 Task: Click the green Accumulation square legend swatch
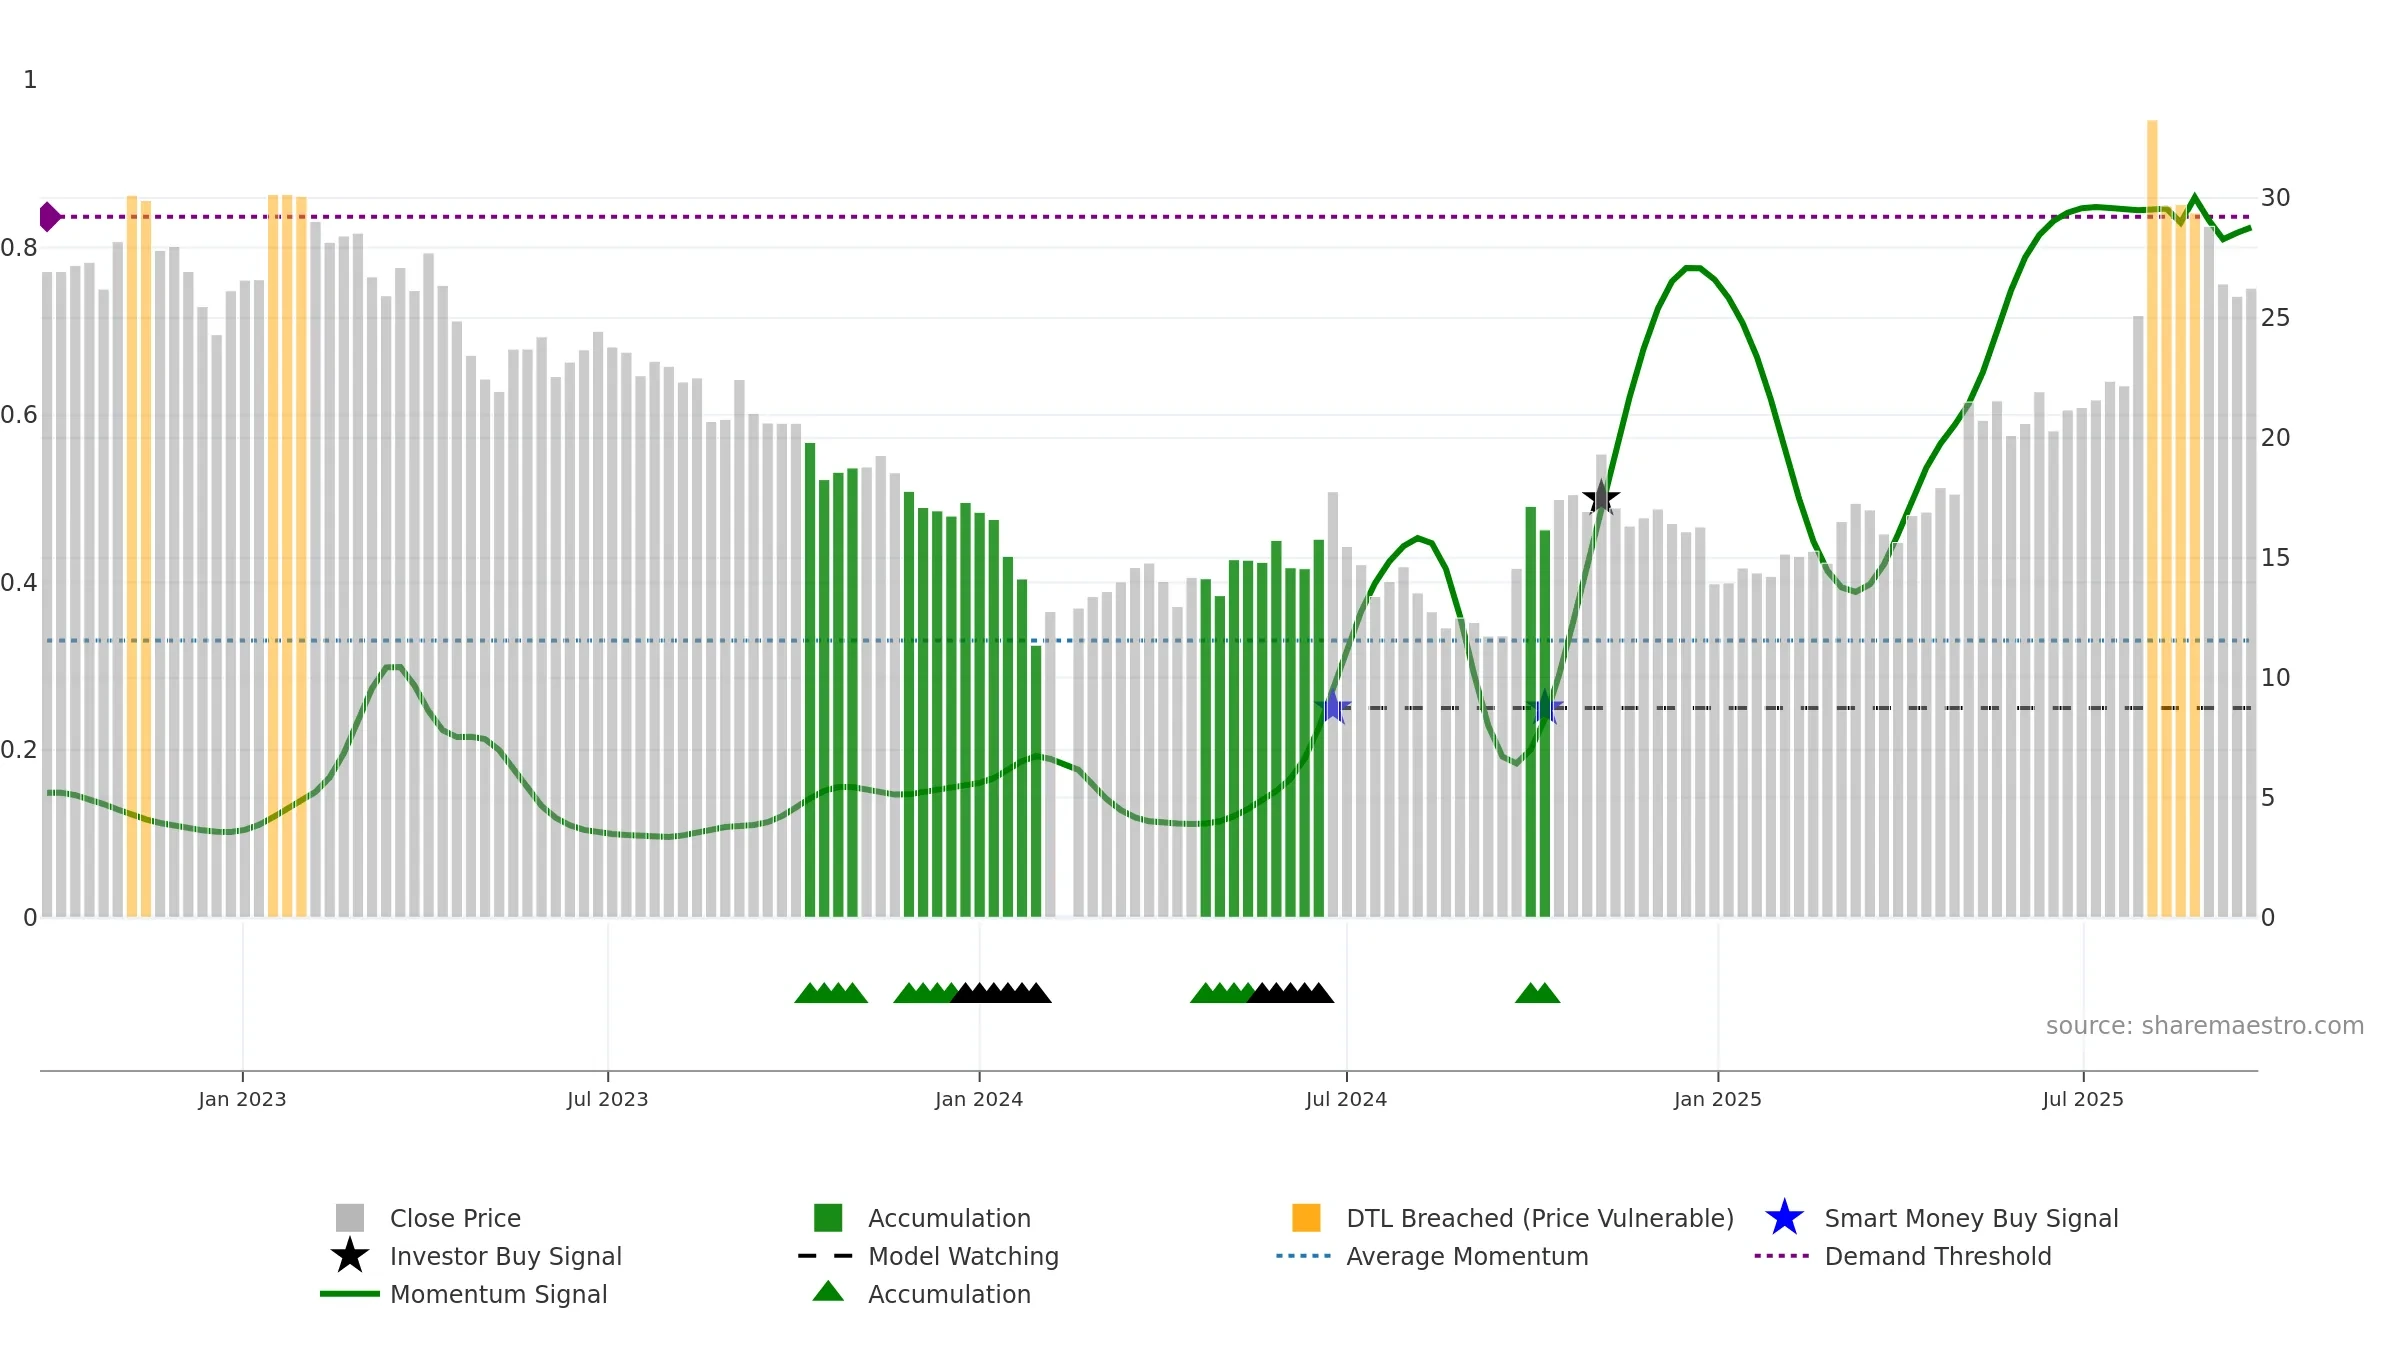(x=828, y=1218)
